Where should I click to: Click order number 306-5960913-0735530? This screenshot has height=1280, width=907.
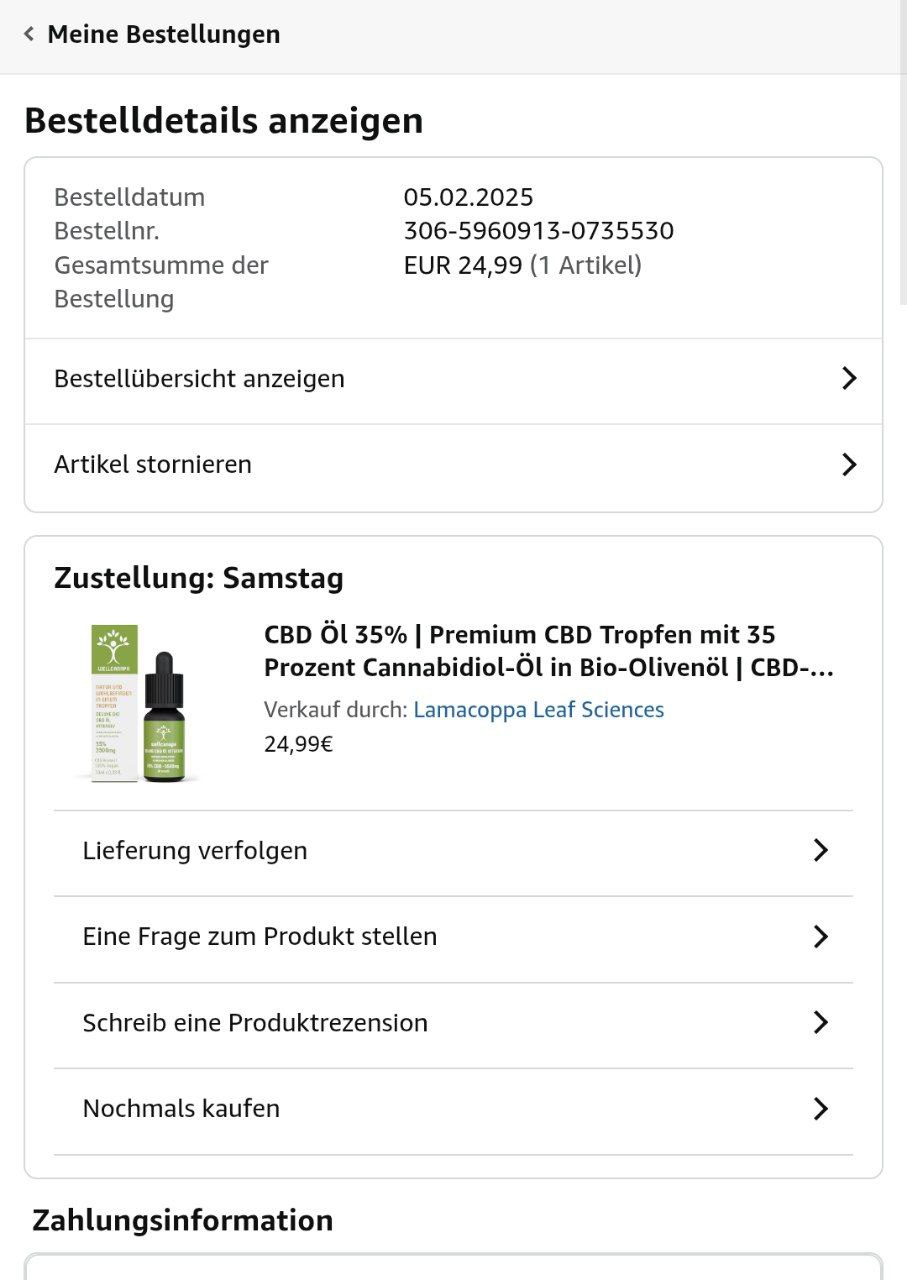(538, 231)
